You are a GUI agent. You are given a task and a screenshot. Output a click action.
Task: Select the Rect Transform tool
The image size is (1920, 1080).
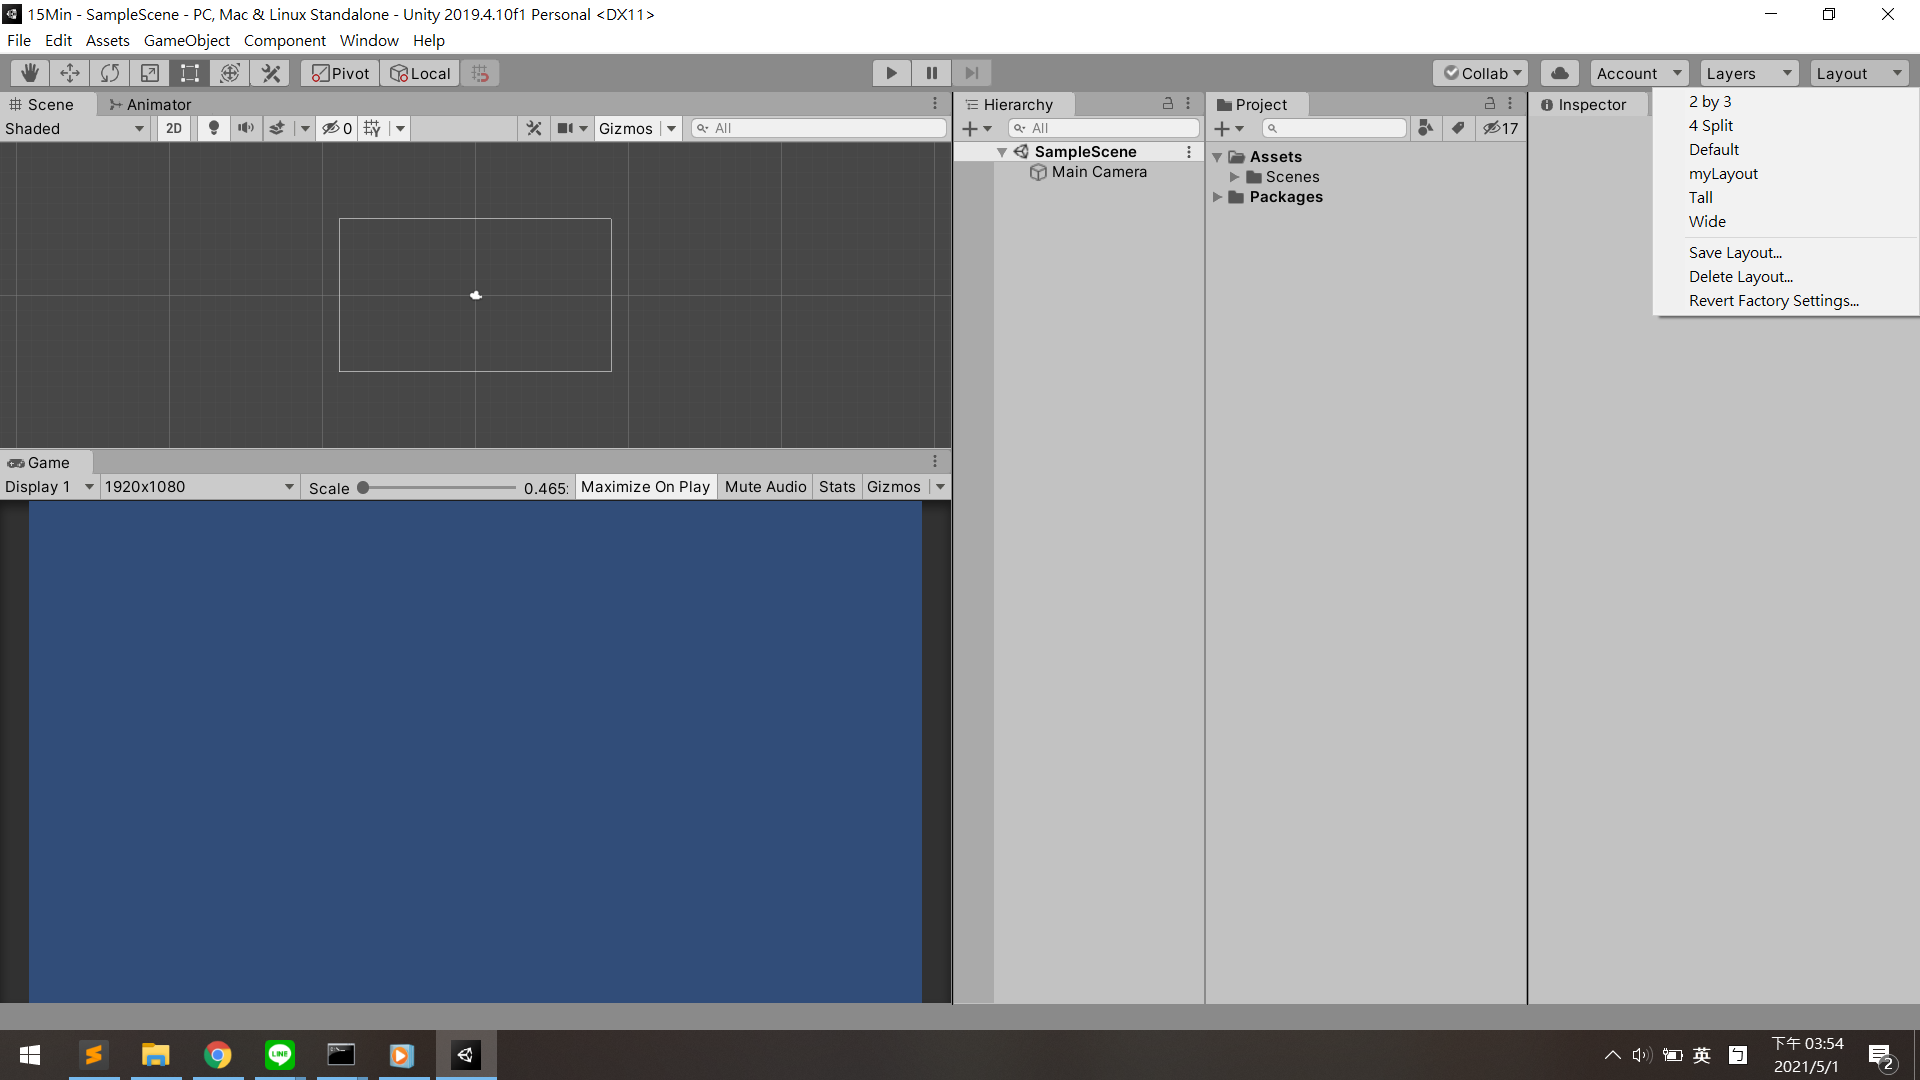[x=190, y=73]
